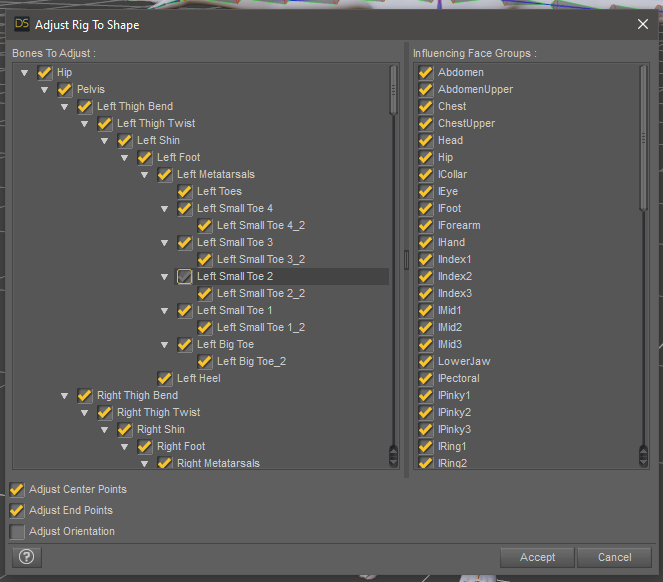
Task: Collapse Right Thigh Bend node
Action: 64,396
